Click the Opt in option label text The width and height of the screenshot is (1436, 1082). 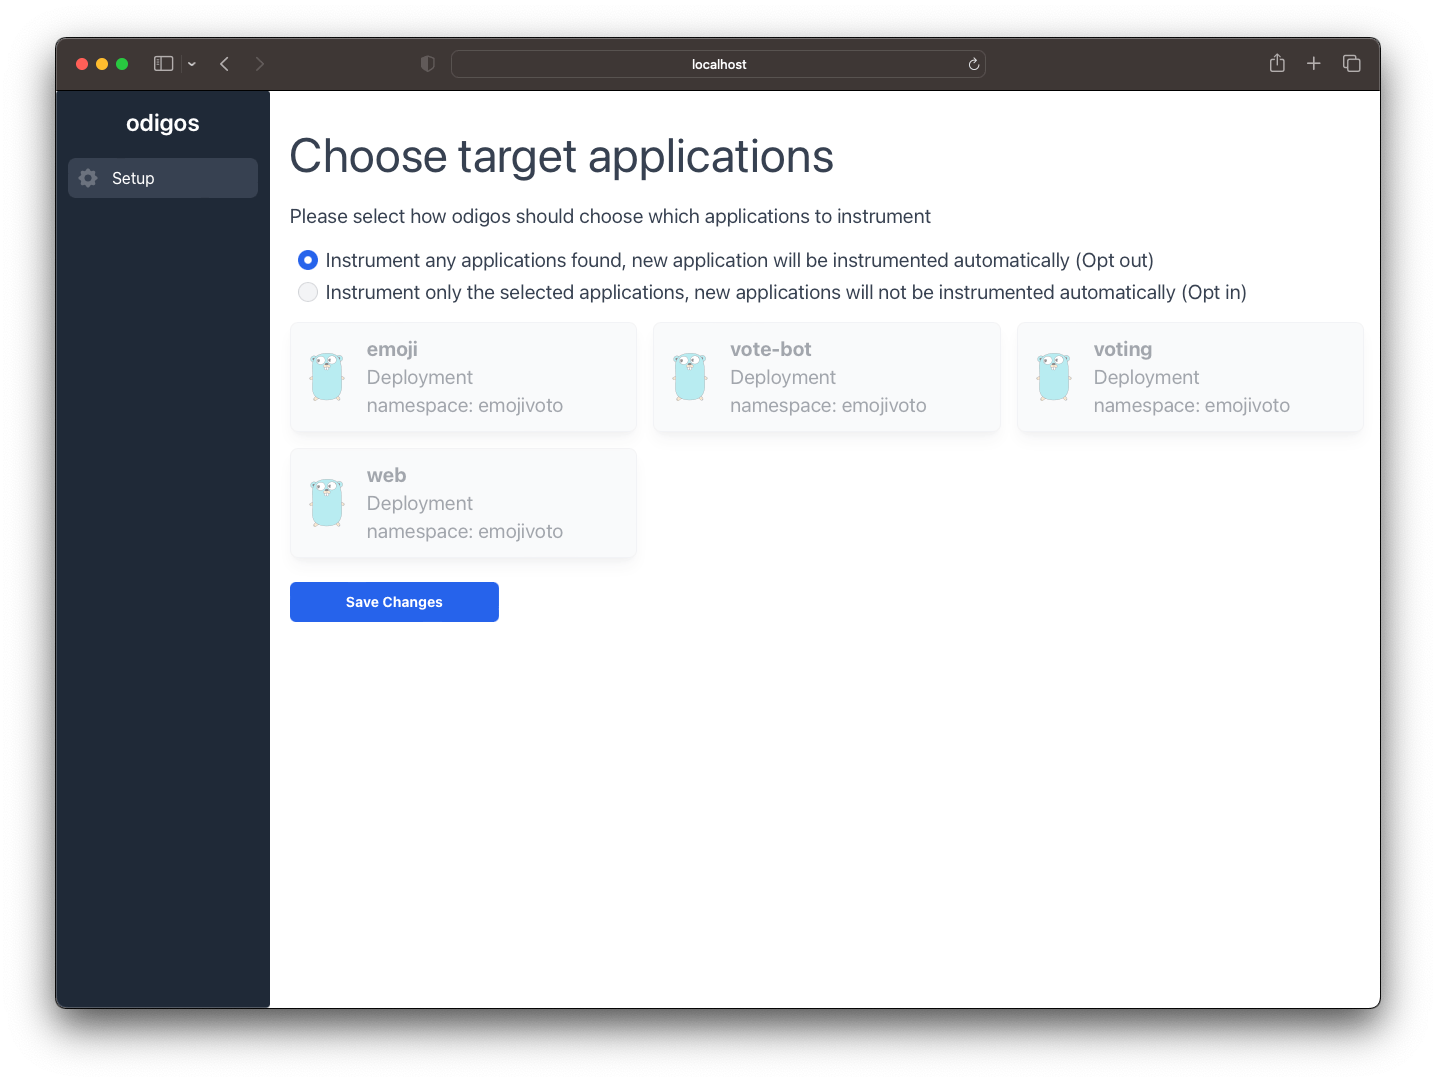pyautogui.click(x=786, y=292)
